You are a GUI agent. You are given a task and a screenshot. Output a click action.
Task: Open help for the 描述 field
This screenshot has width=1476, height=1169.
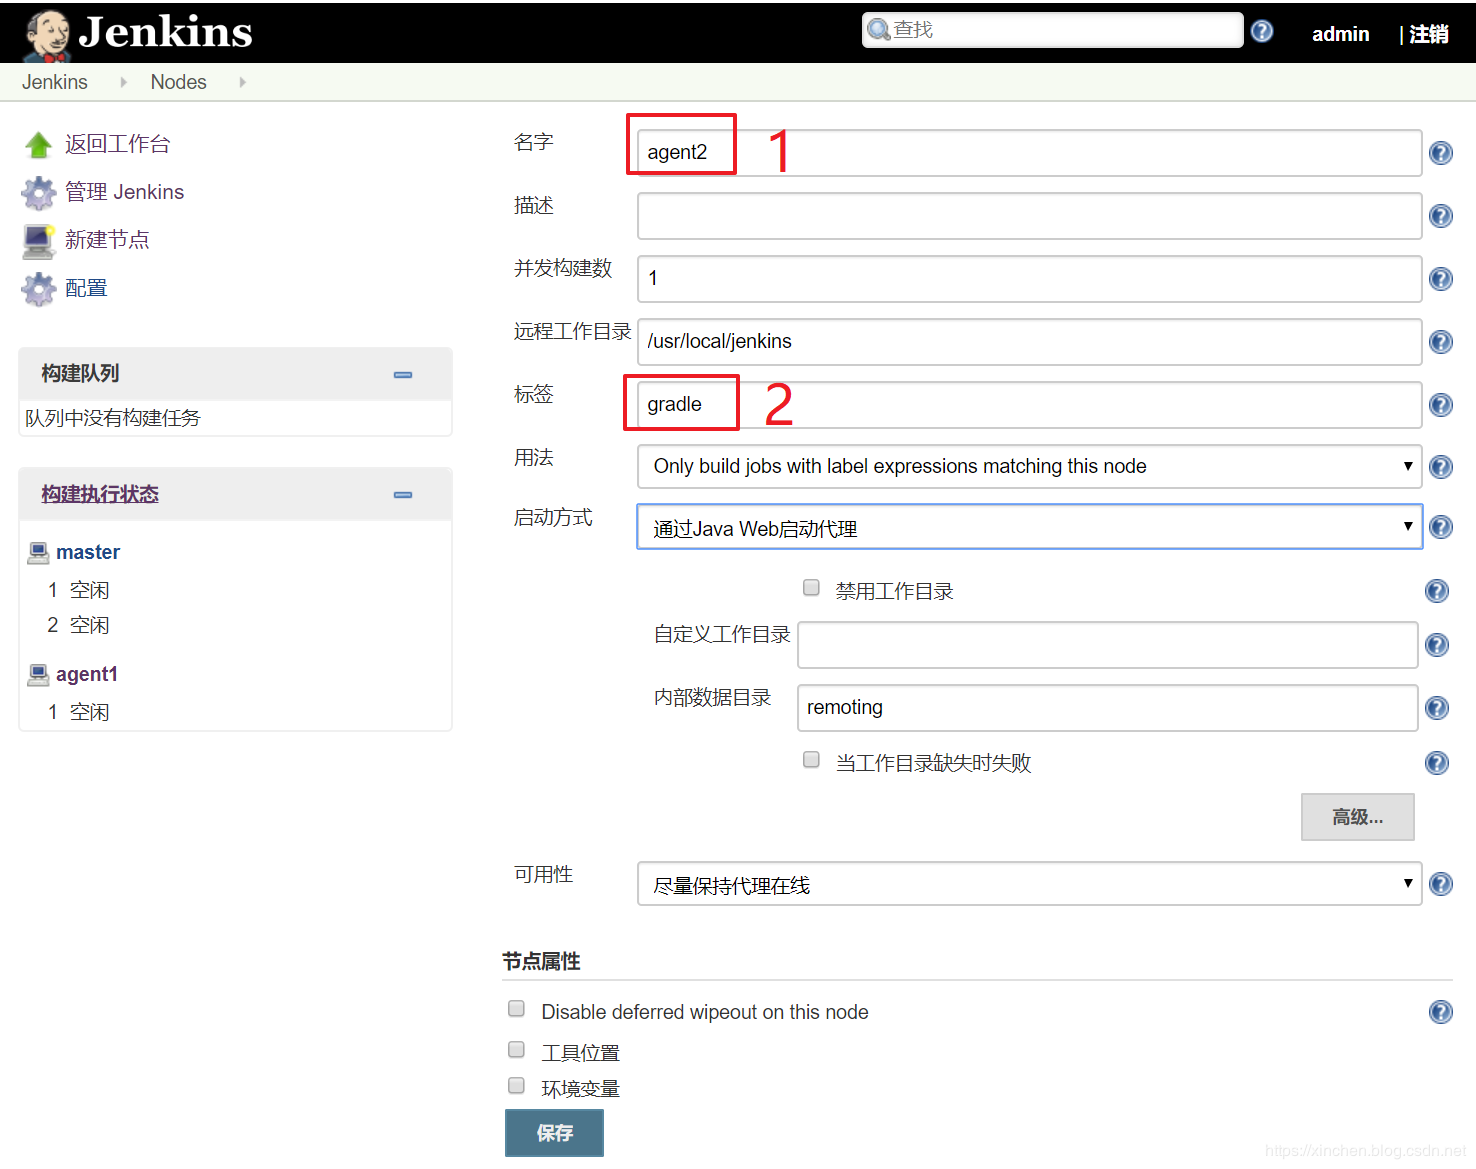(1441, 216)
